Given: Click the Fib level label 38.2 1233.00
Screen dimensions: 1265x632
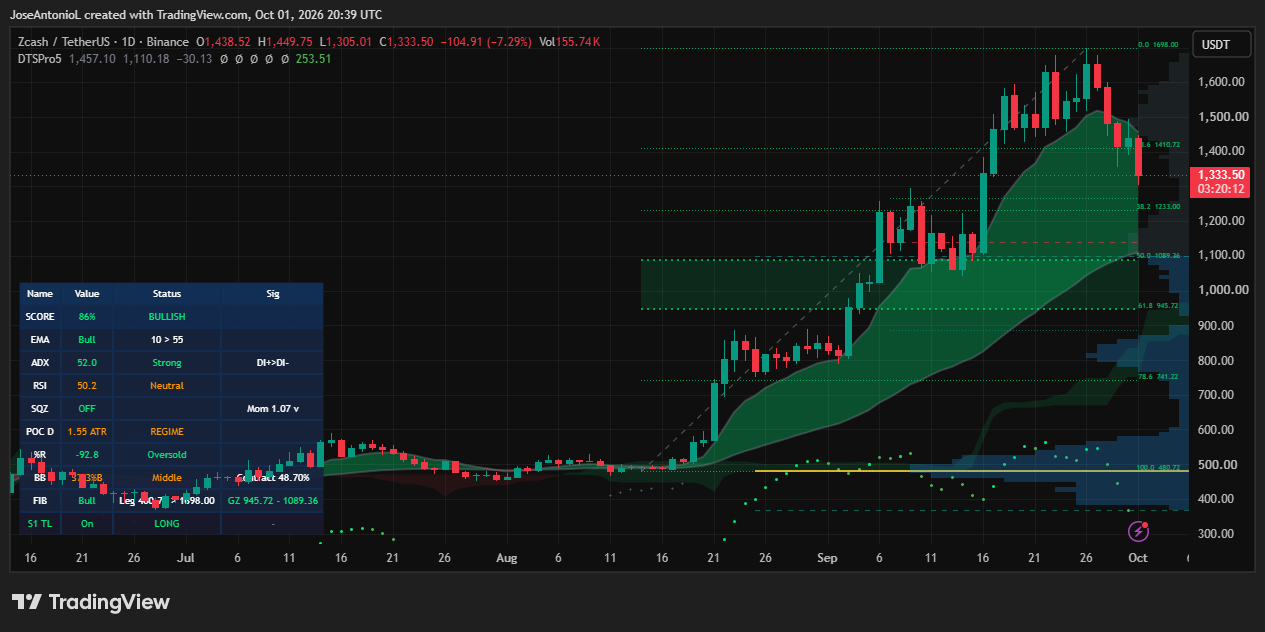Looking at the screenshot, I should 1158,206.
